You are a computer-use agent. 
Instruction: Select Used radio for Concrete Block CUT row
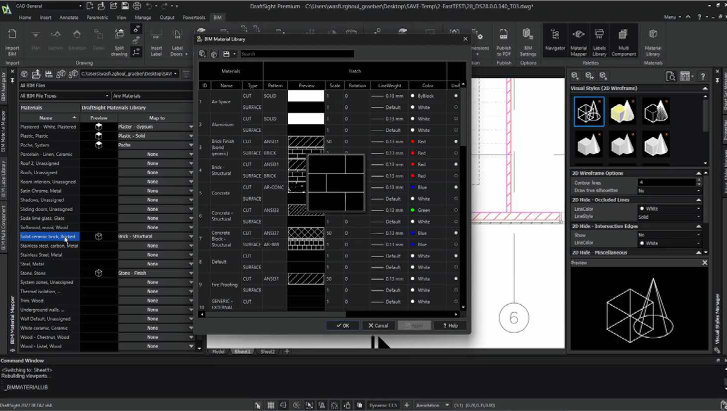456,233
